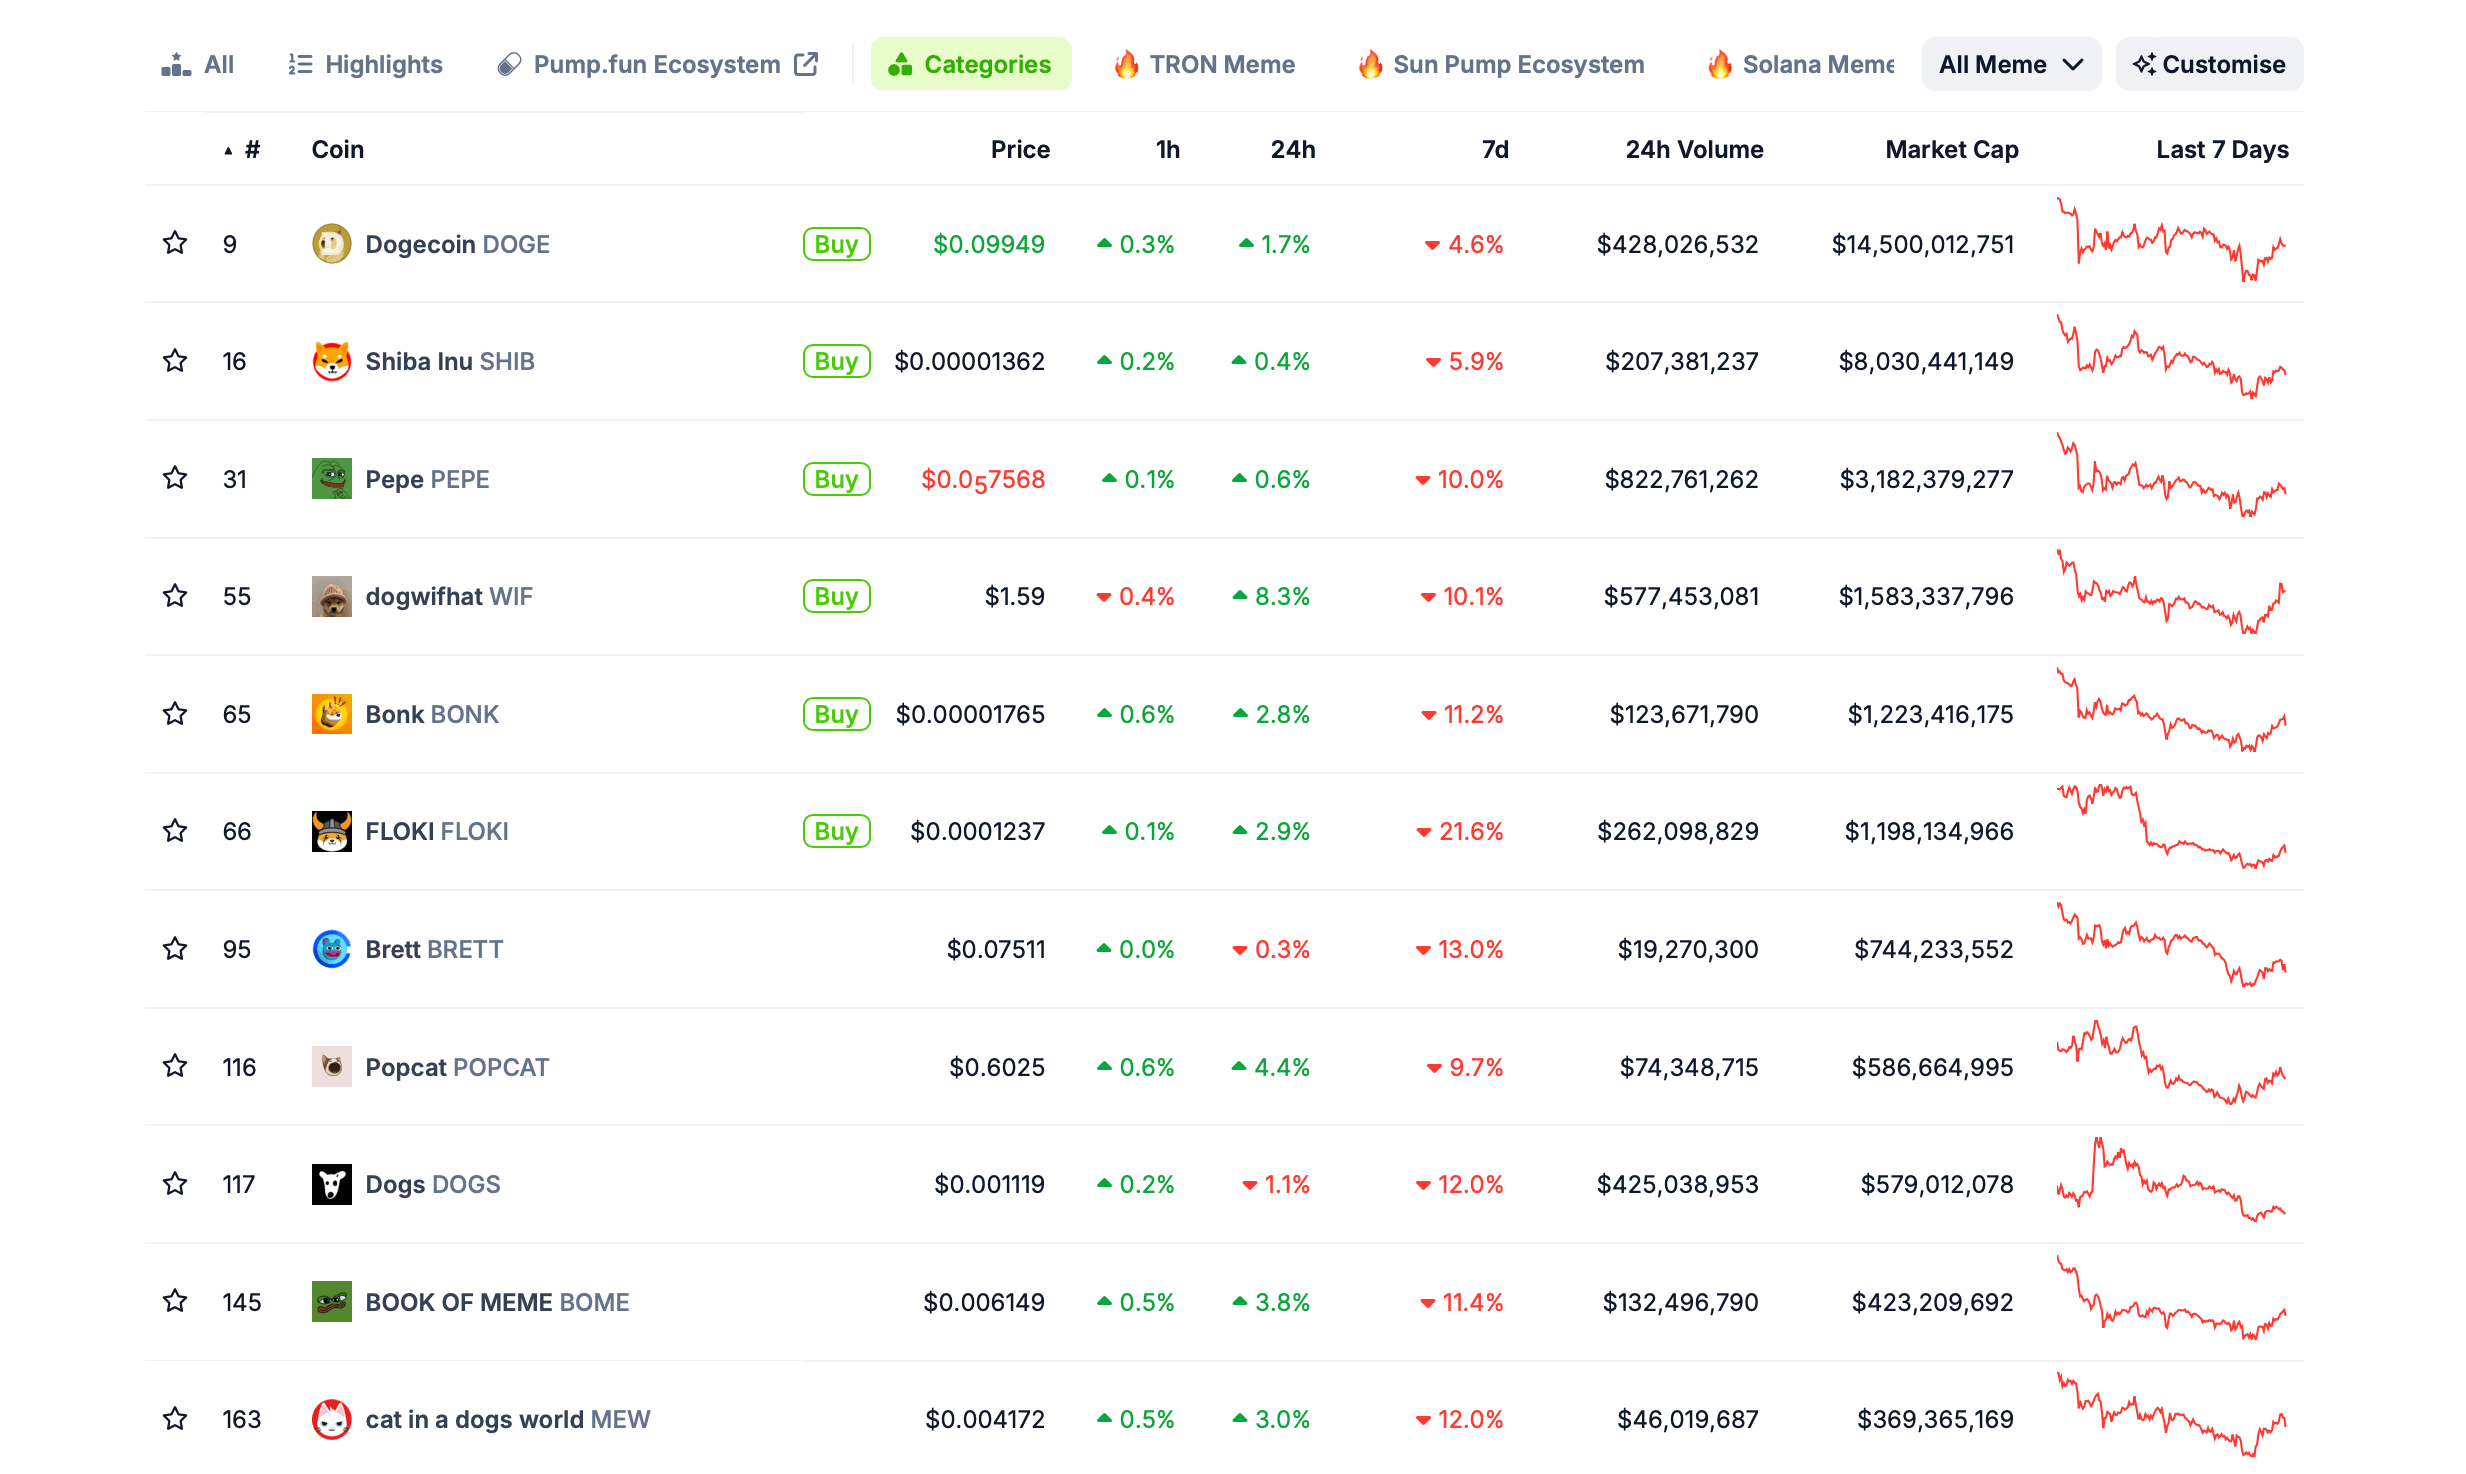Favorite Shiba Inu with the star

click(x=175, y=360)
